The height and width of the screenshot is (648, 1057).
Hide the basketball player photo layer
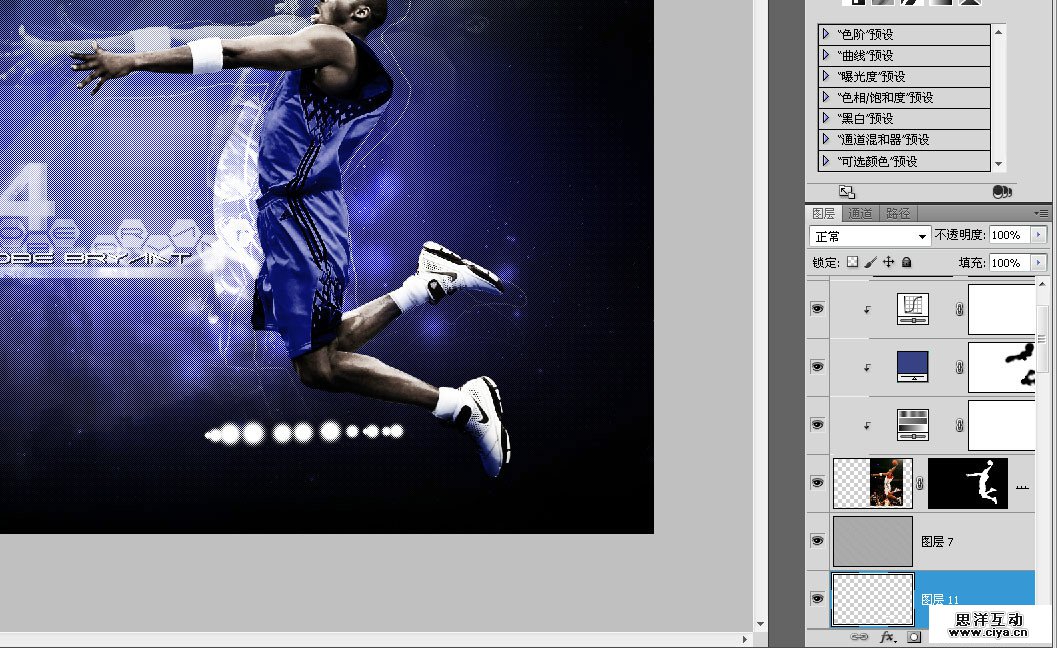[x=818, y=483]
